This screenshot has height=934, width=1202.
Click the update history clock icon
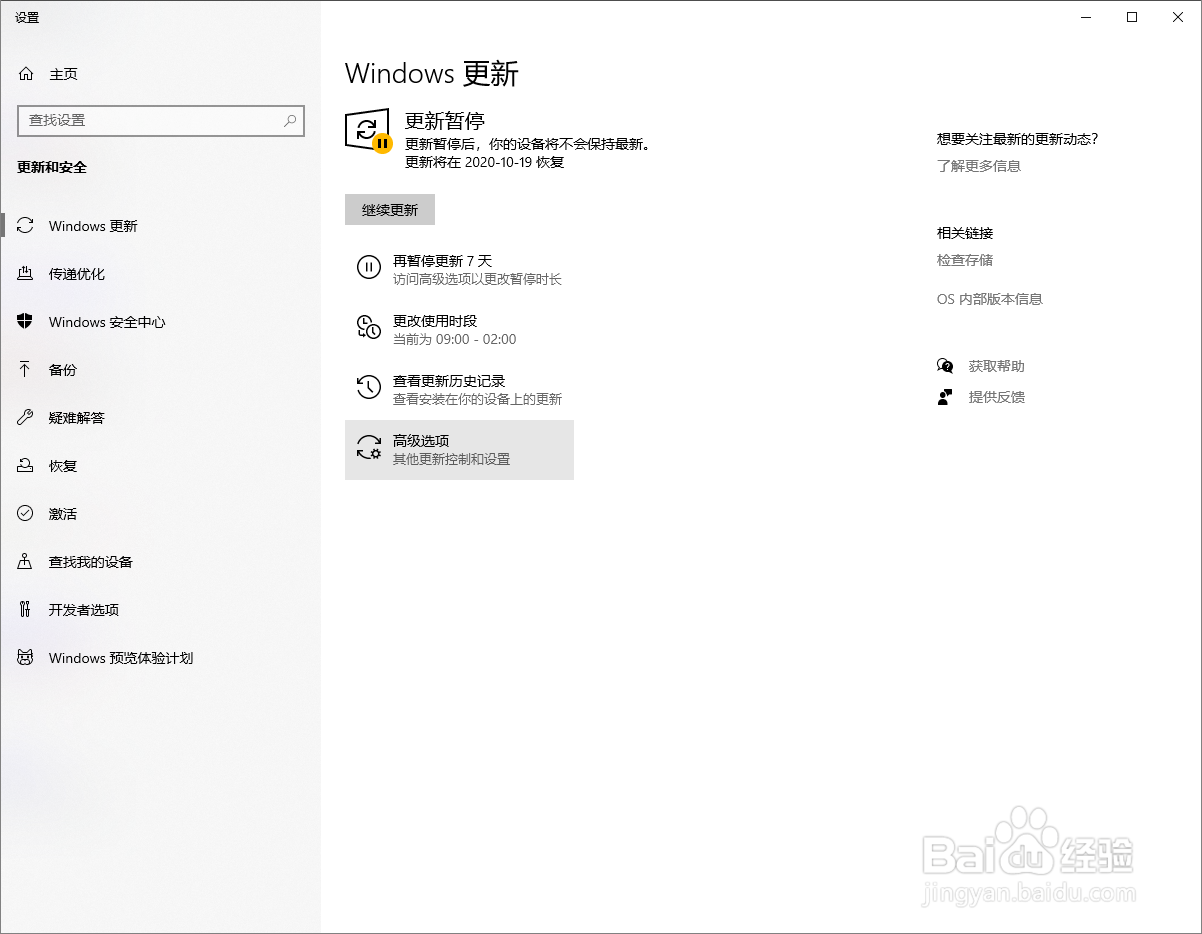pos(369,387)
